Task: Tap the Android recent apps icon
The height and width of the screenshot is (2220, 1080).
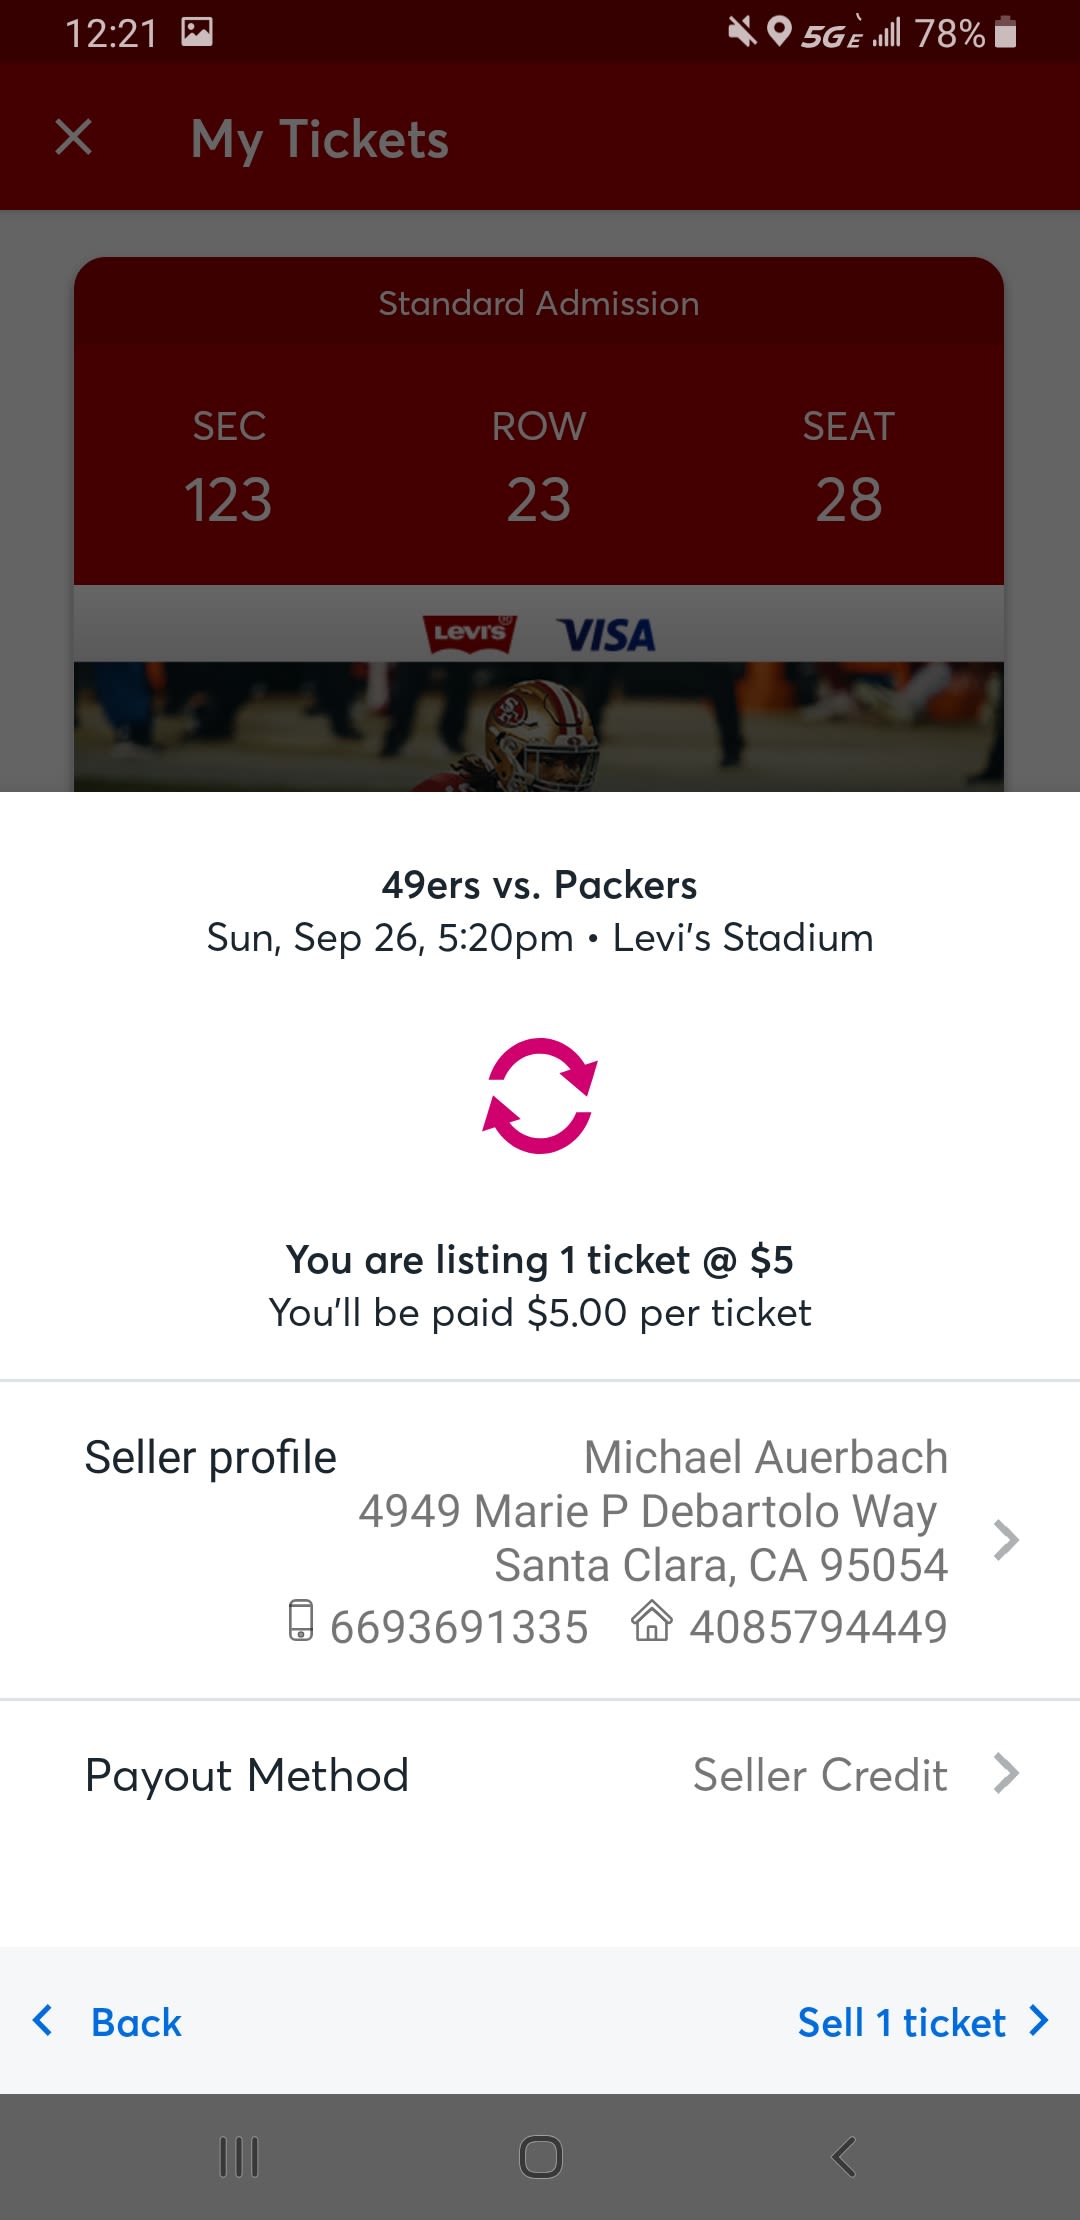Action: pyautogui.click(x=239, y=2157)
